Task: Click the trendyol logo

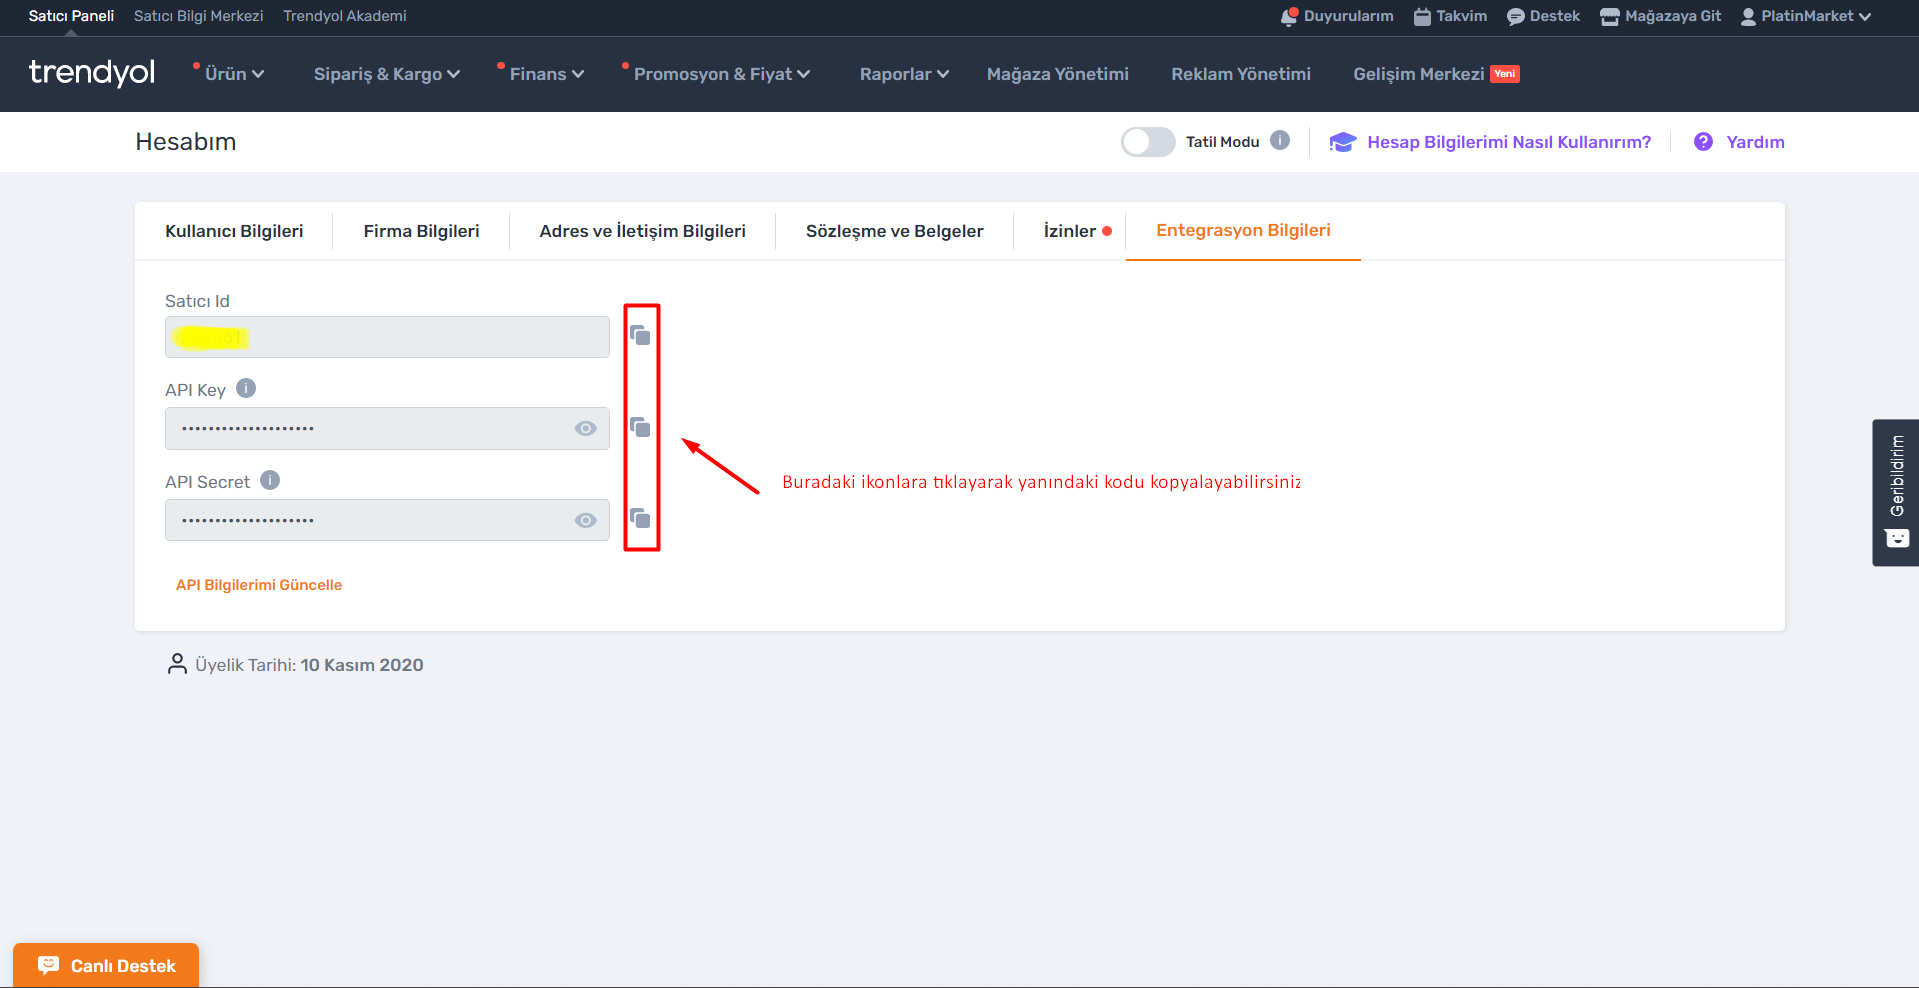Action: coord(92,72)
